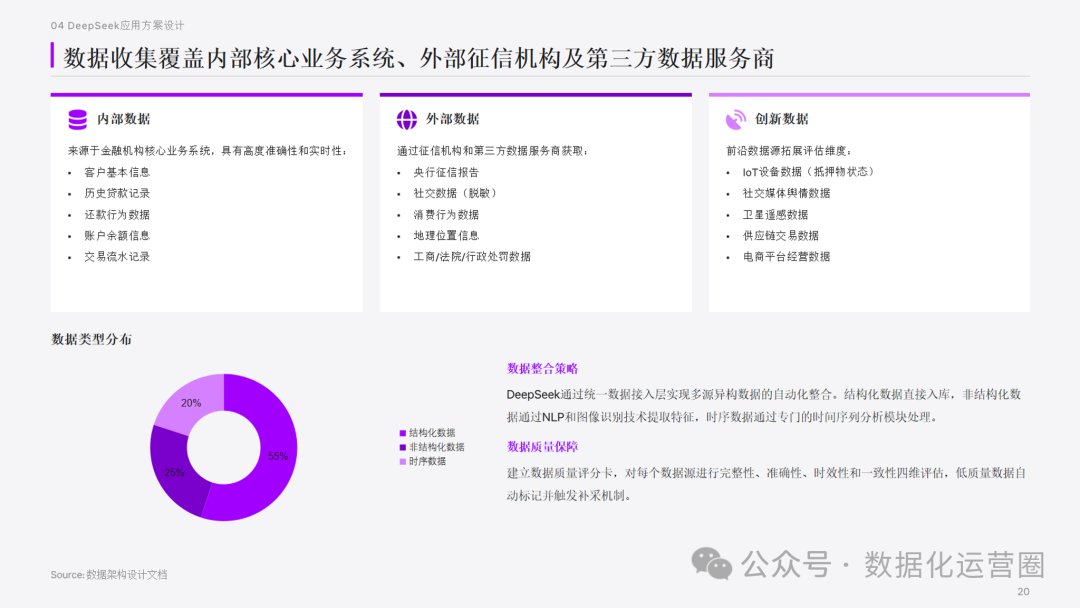Click the 社交数据（脱敏） bullet item
1080x608 pixels.
click(455, 193)
